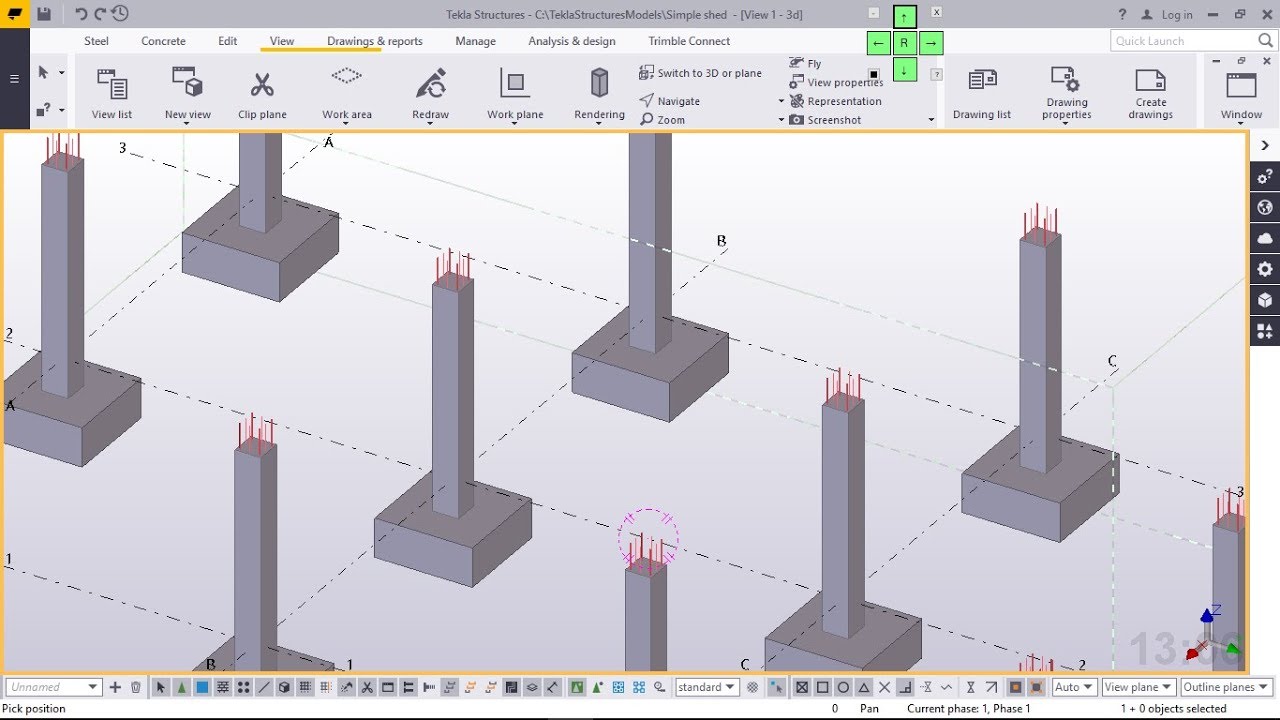This screenshot has width=1280, height=720.
Task: Toggle snap to end points square
Action: (x=823, y=687)
